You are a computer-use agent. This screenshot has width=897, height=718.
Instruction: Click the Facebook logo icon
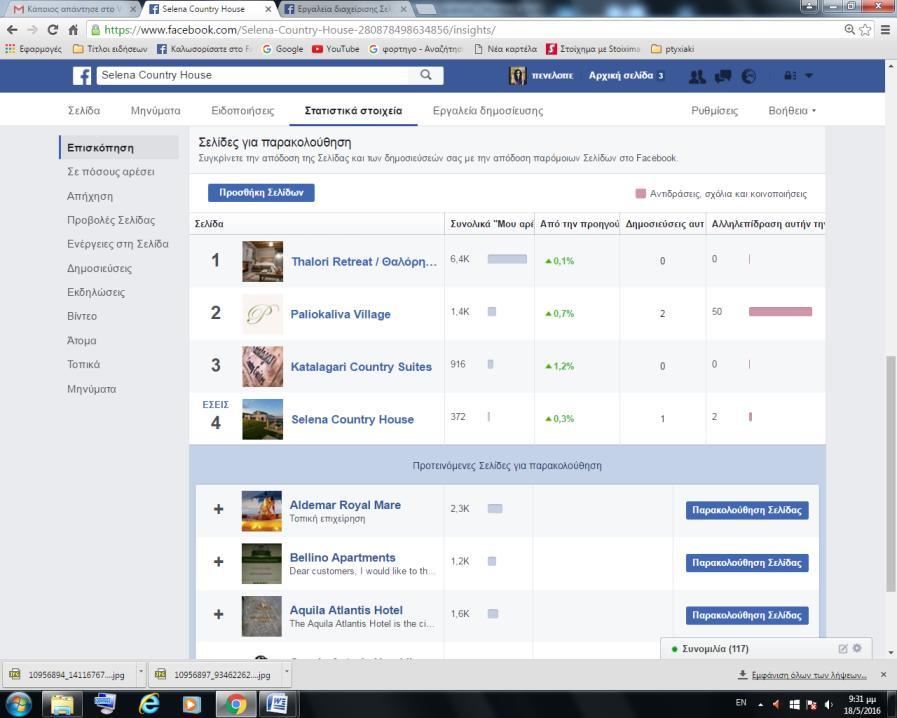(x=82, y=76)
